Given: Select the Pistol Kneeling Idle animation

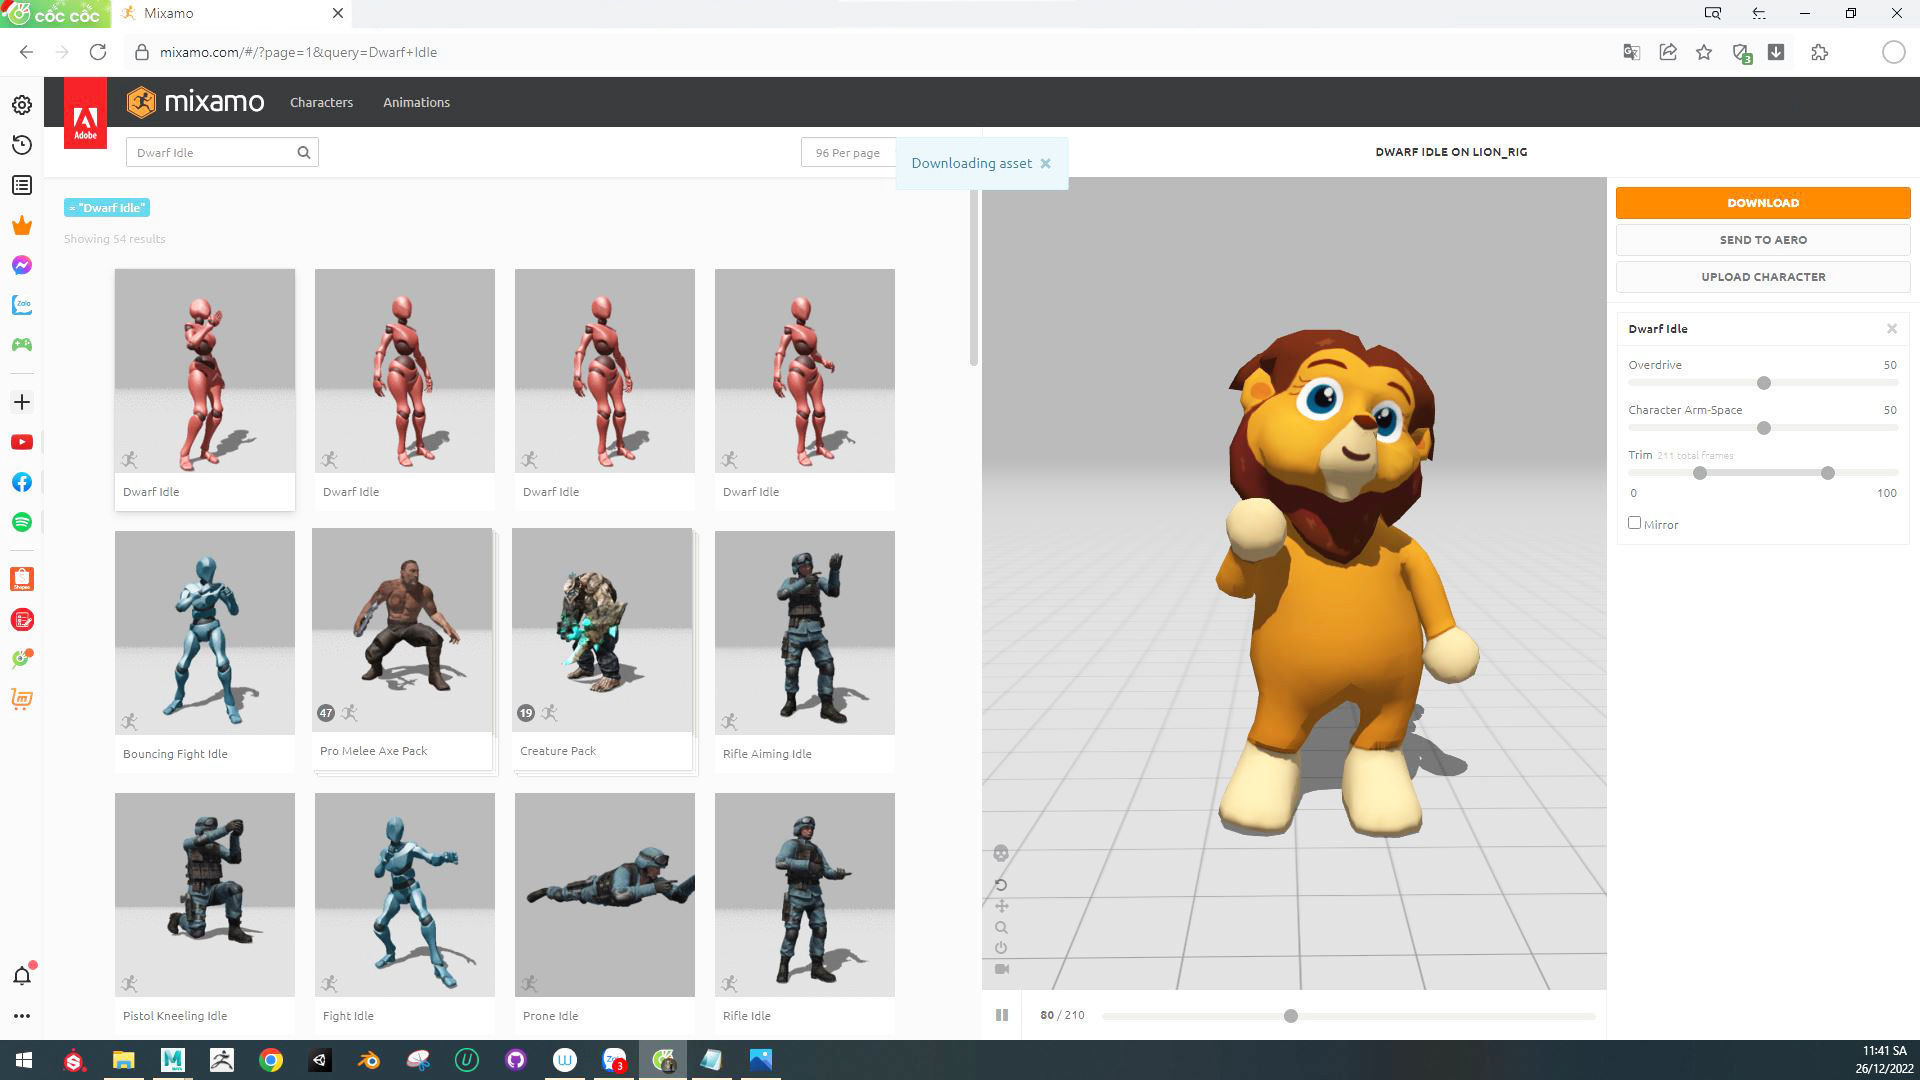Looking at the screenshot, I should click(x=205, y=912).
